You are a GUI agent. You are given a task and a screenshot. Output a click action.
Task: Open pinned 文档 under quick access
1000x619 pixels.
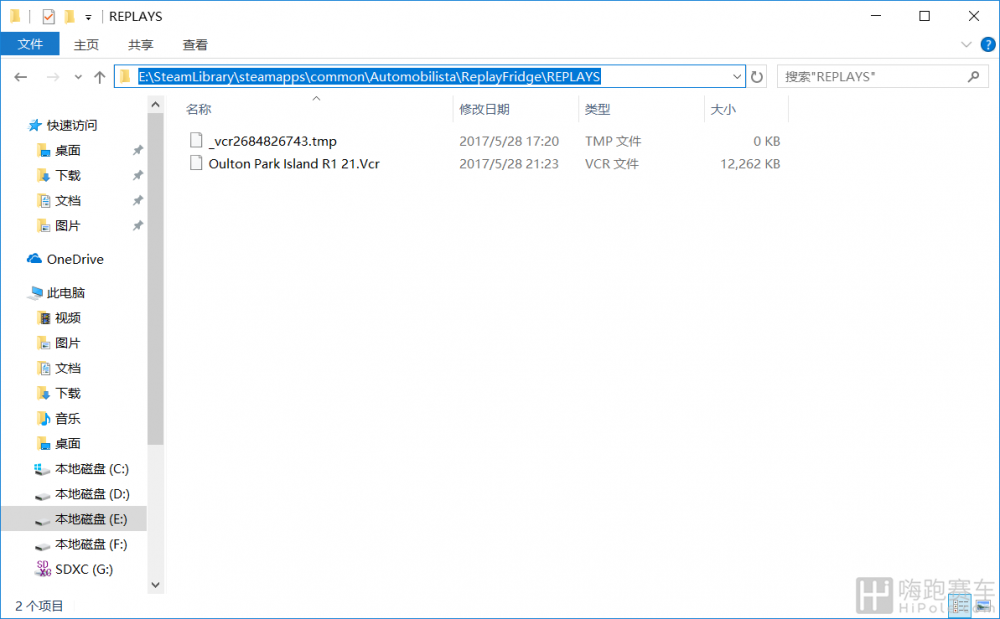coord(68,201)
